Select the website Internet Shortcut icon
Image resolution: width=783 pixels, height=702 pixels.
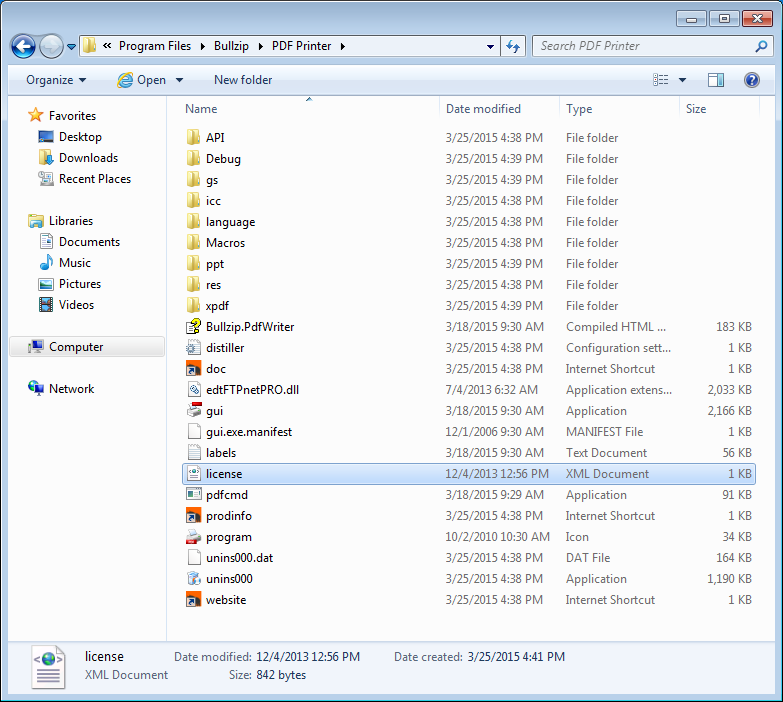(x=193, y=599)
